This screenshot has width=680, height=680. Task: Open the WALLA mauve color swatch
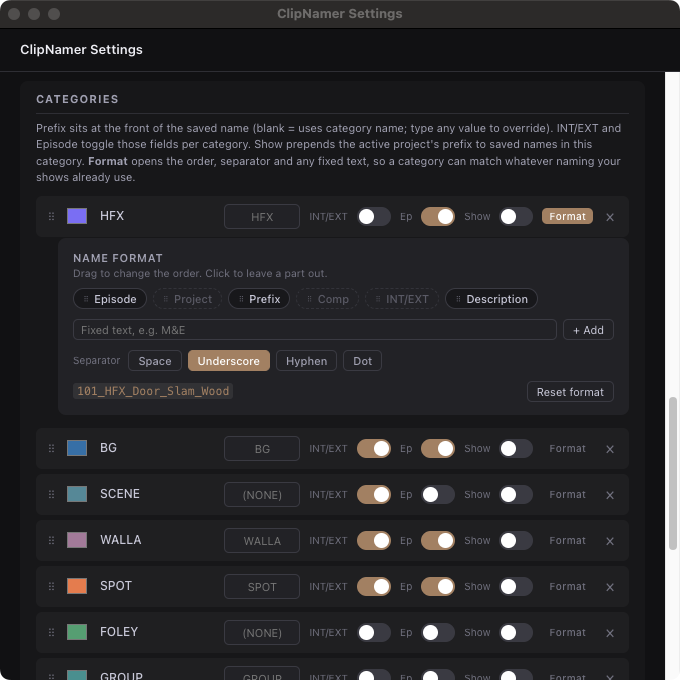pyautogui.click(x=77, y=540)
